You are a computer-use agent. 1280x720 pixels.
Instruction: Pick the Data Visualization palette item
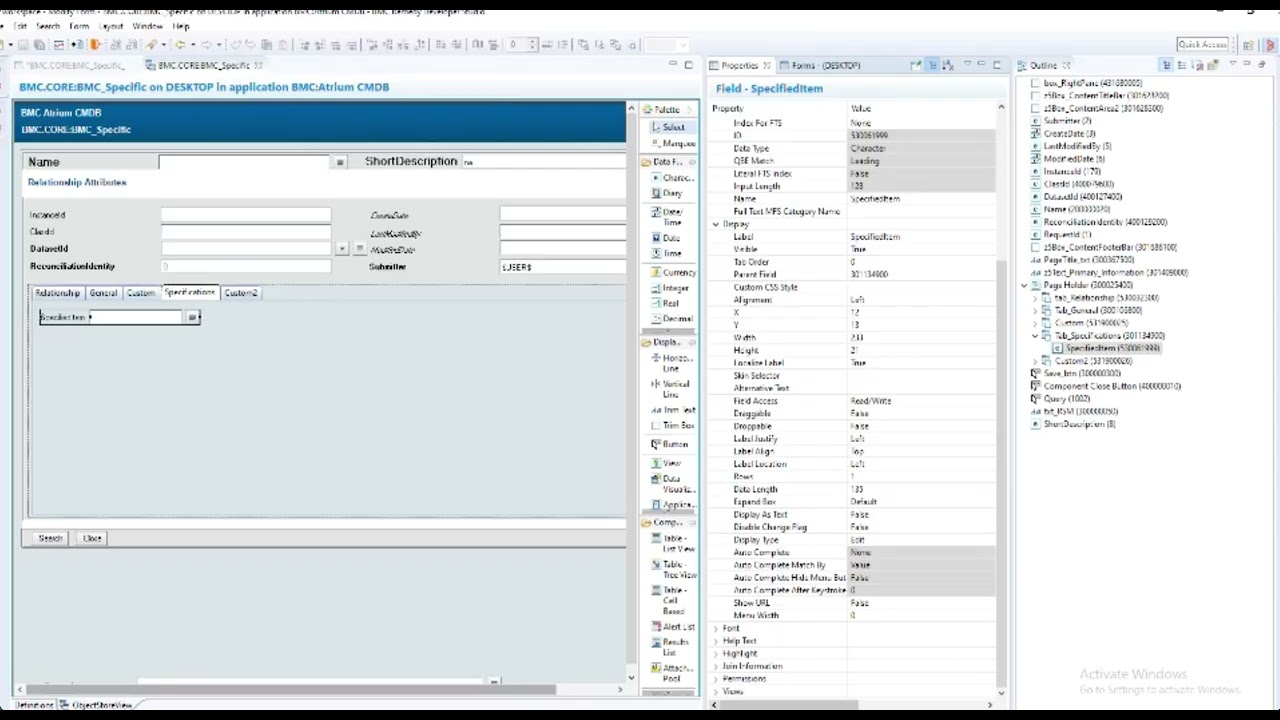672,484
